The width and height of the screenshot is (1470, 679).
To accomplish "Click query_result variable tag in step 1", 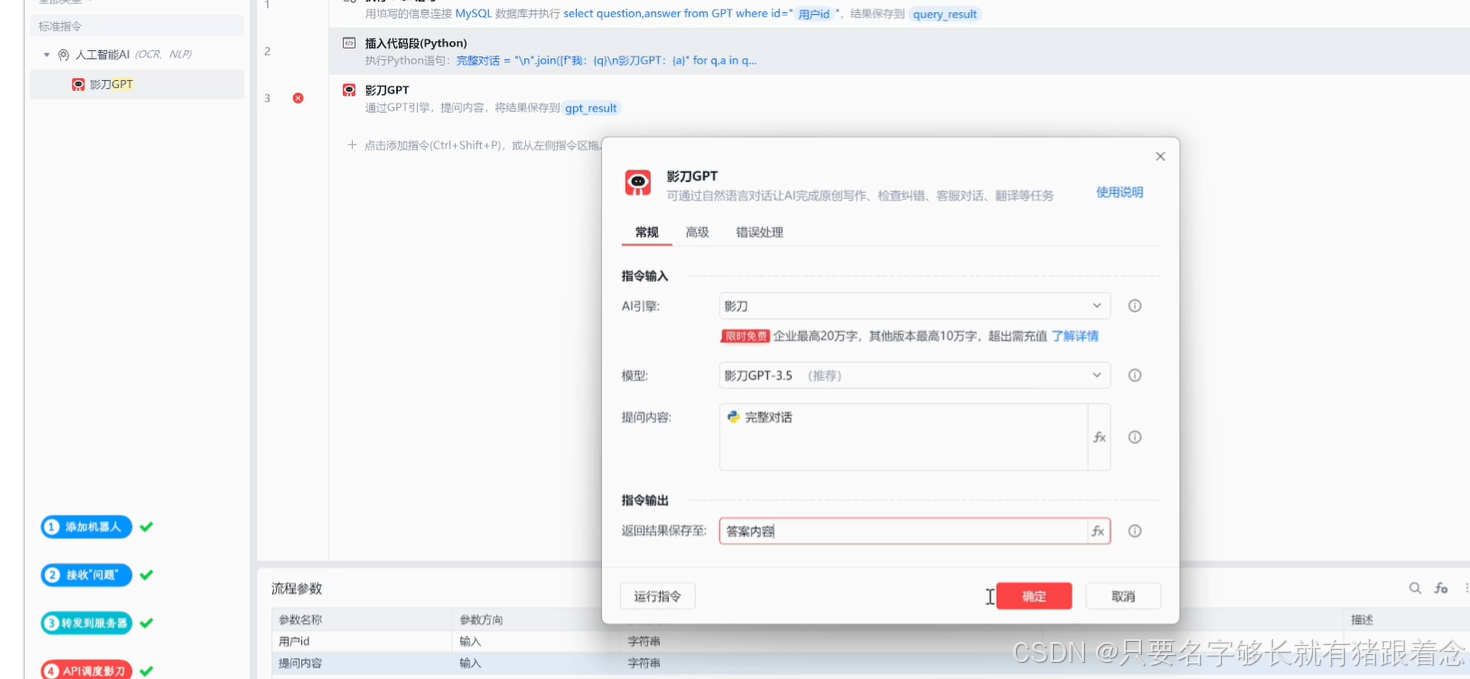I will pos(945,15).
